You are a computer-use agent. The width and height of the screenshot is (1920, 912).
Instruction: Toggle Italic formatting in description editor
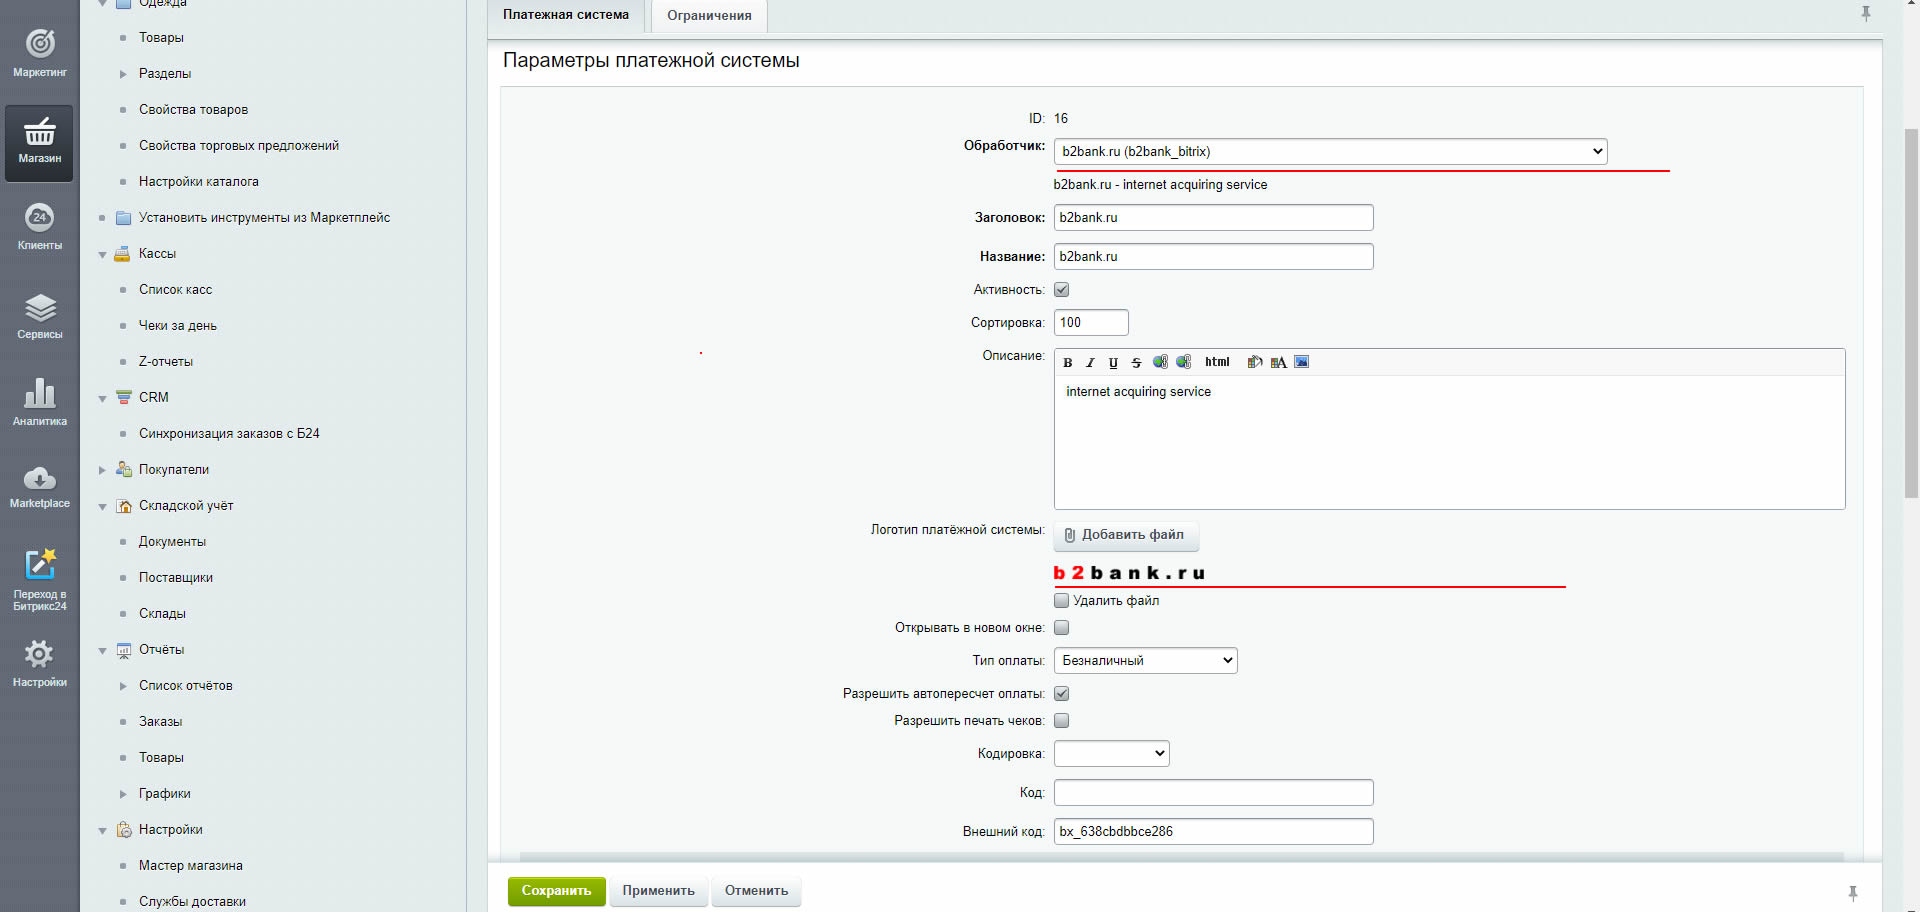tap(1090, 363)
